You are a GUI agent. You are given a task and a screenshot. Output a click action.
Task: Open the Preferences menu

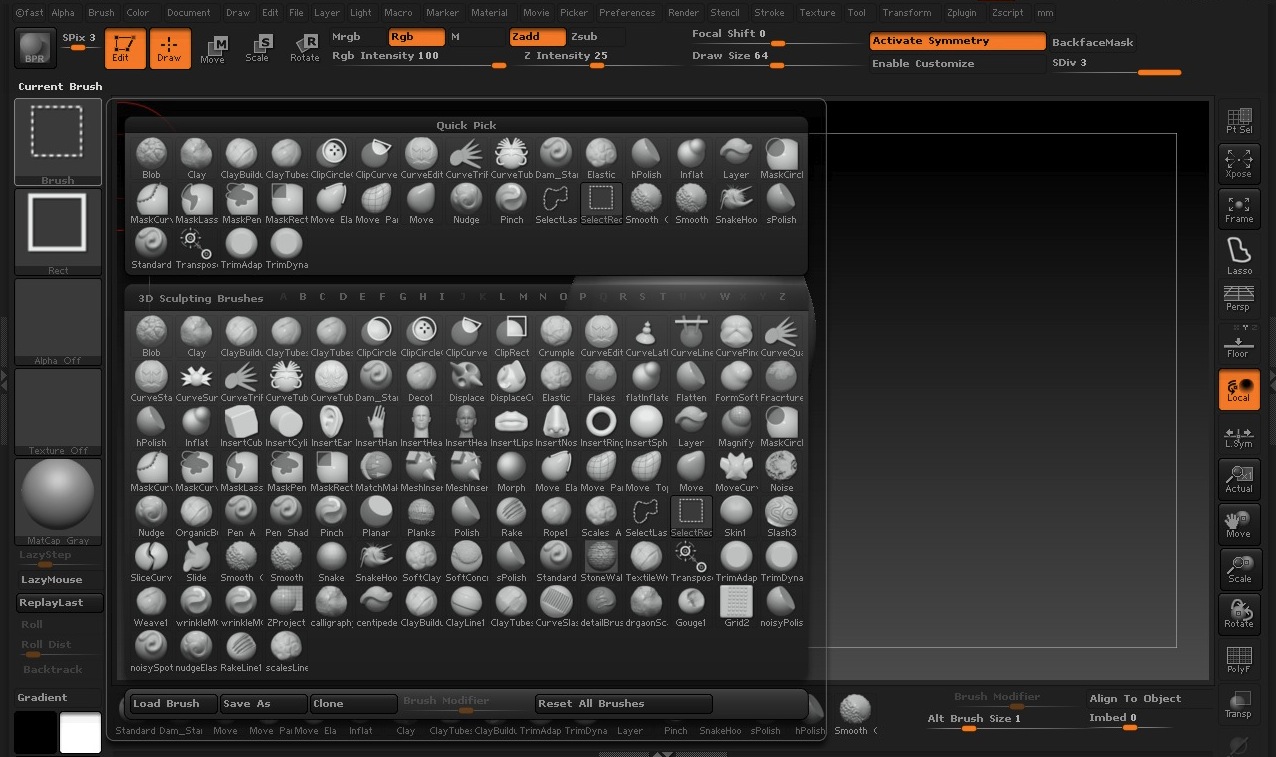pyautogui.click(x=627, y=13)
